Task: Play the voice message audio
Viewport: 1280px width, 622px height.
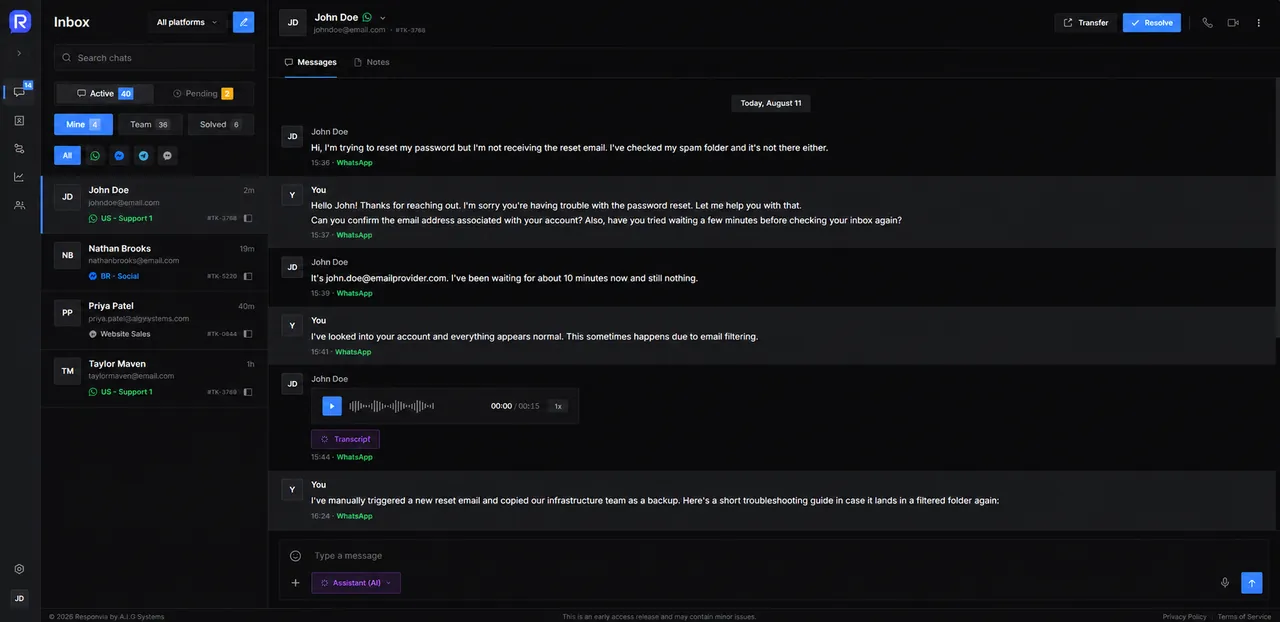Action: (x=332, y=406)
